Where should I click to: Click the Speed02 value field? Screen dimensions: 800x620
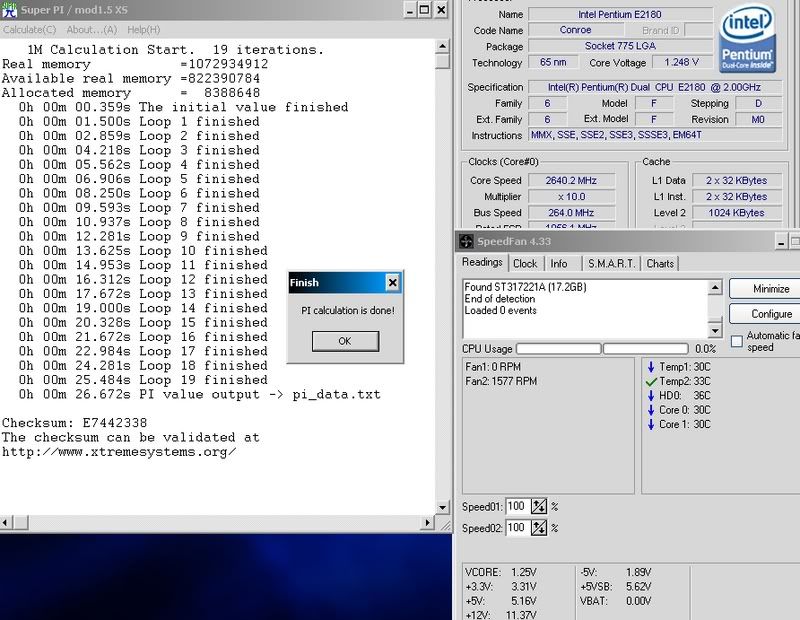(x=518, y=528)
